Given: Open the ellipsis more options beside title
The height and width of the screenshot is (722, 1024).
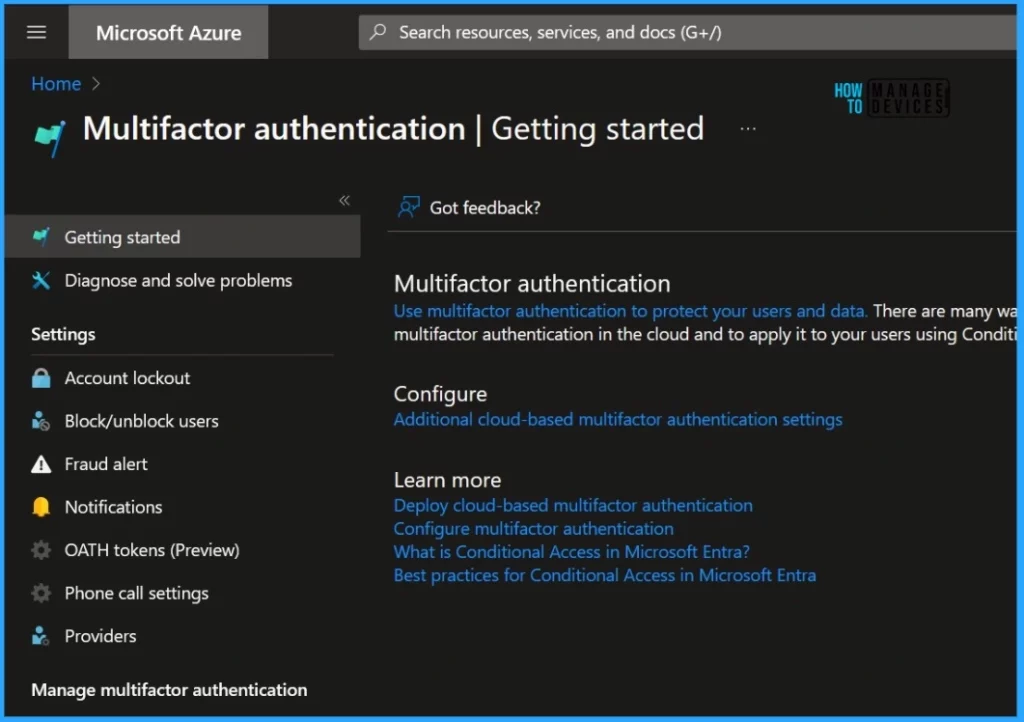Looking at the screenshot, I should (x=748, y=129).
